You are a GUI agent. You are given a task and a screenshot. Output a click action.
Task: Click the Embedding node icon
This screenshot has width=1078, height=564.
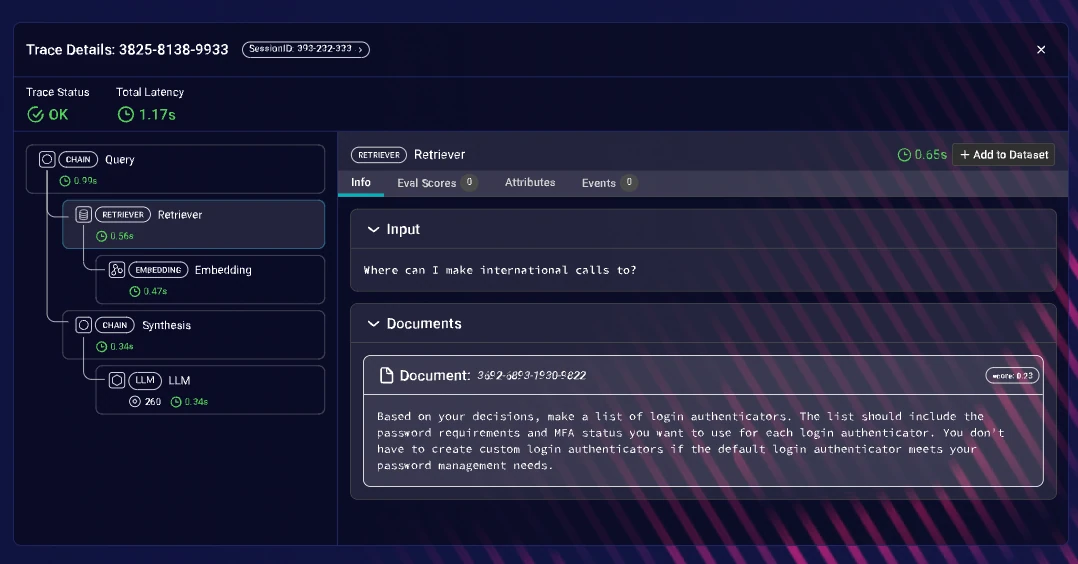click(x=117, y=270)
